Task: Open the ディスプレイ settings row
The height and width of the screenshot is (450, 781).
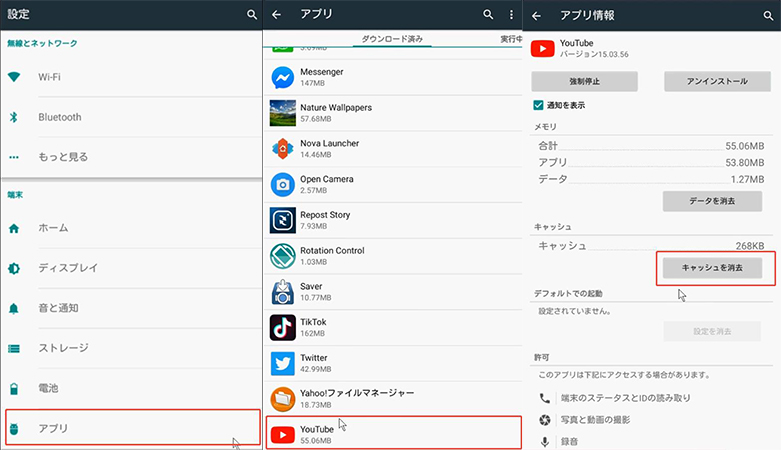Action: (131, 268)
